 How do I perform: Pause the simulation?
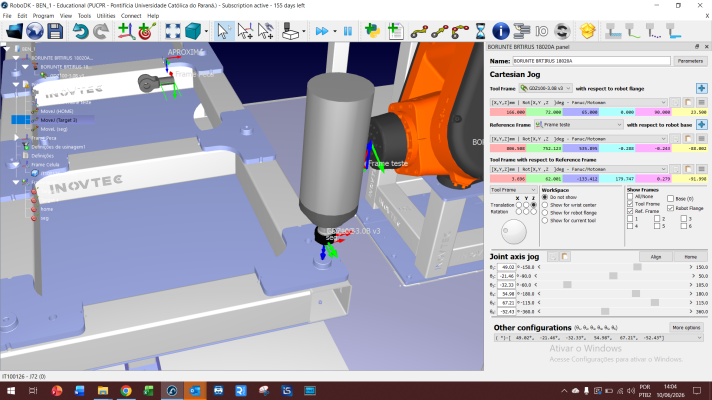click(348, 31)
